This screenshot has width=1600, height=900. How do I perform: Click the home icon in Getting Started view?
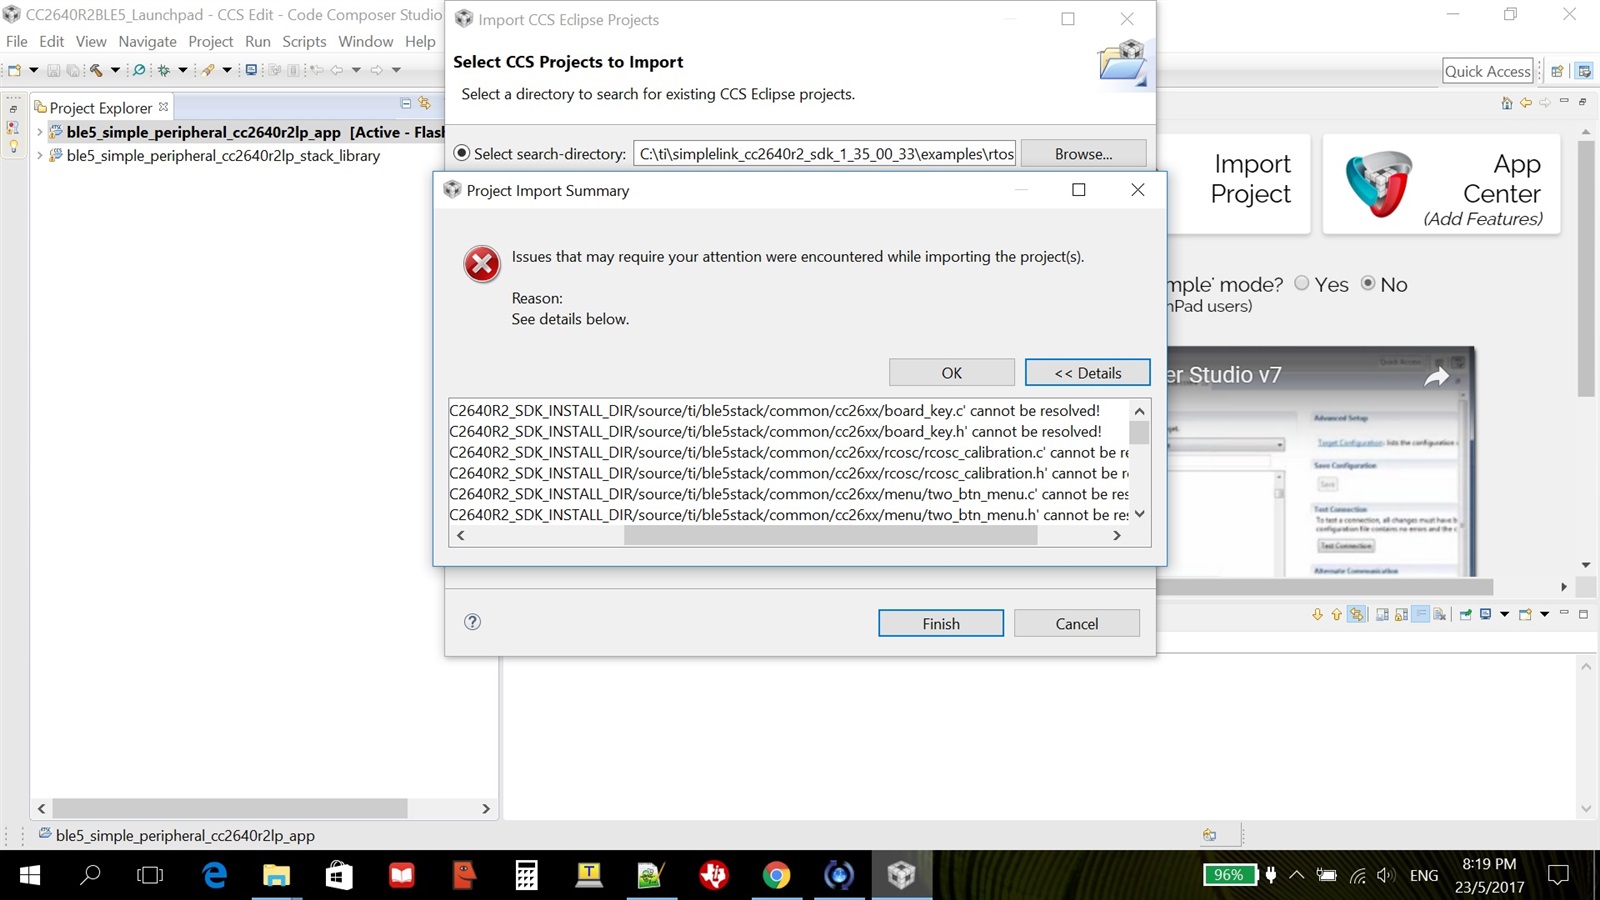tap(1507, 103)
